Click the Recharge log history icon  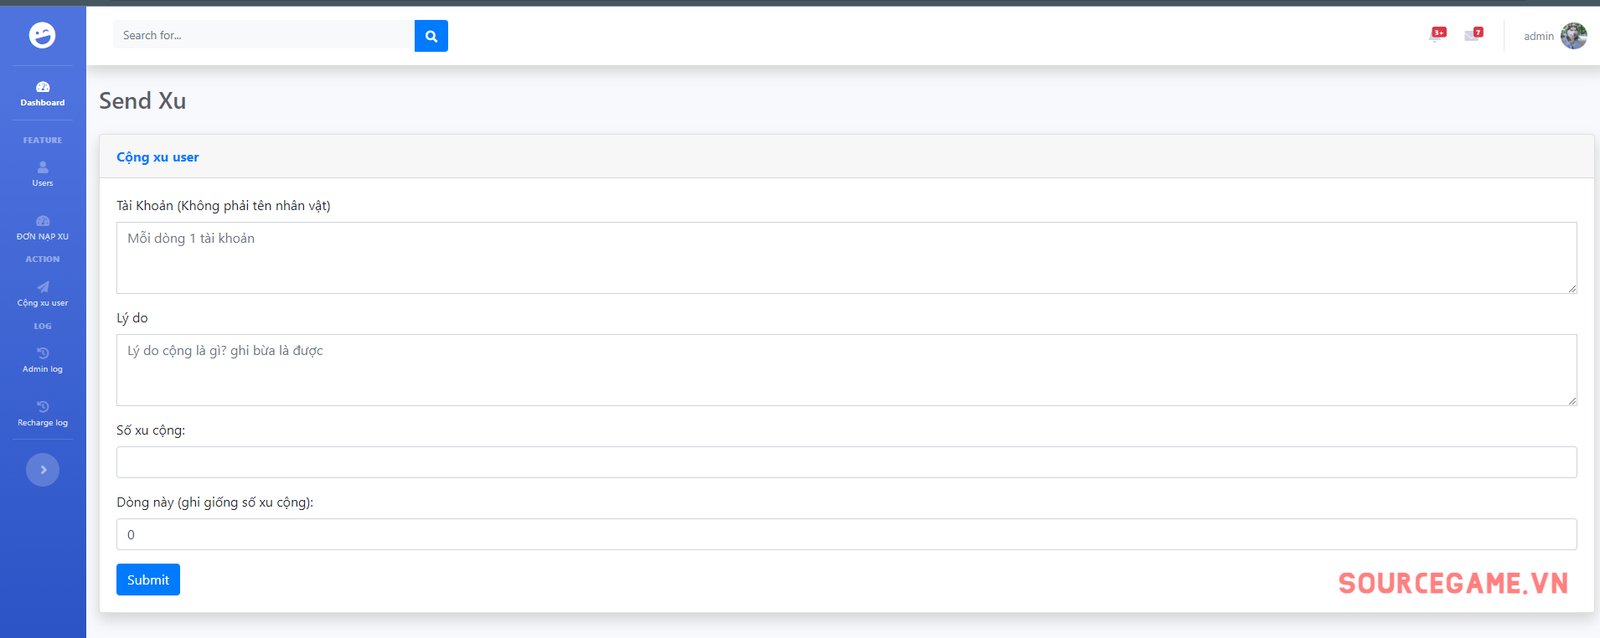[43, 407]
